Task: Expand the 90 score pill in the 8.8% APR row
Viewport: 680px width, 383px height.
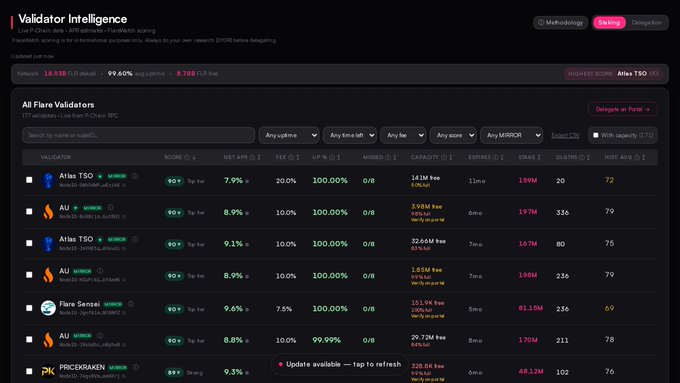Action: 174,340
